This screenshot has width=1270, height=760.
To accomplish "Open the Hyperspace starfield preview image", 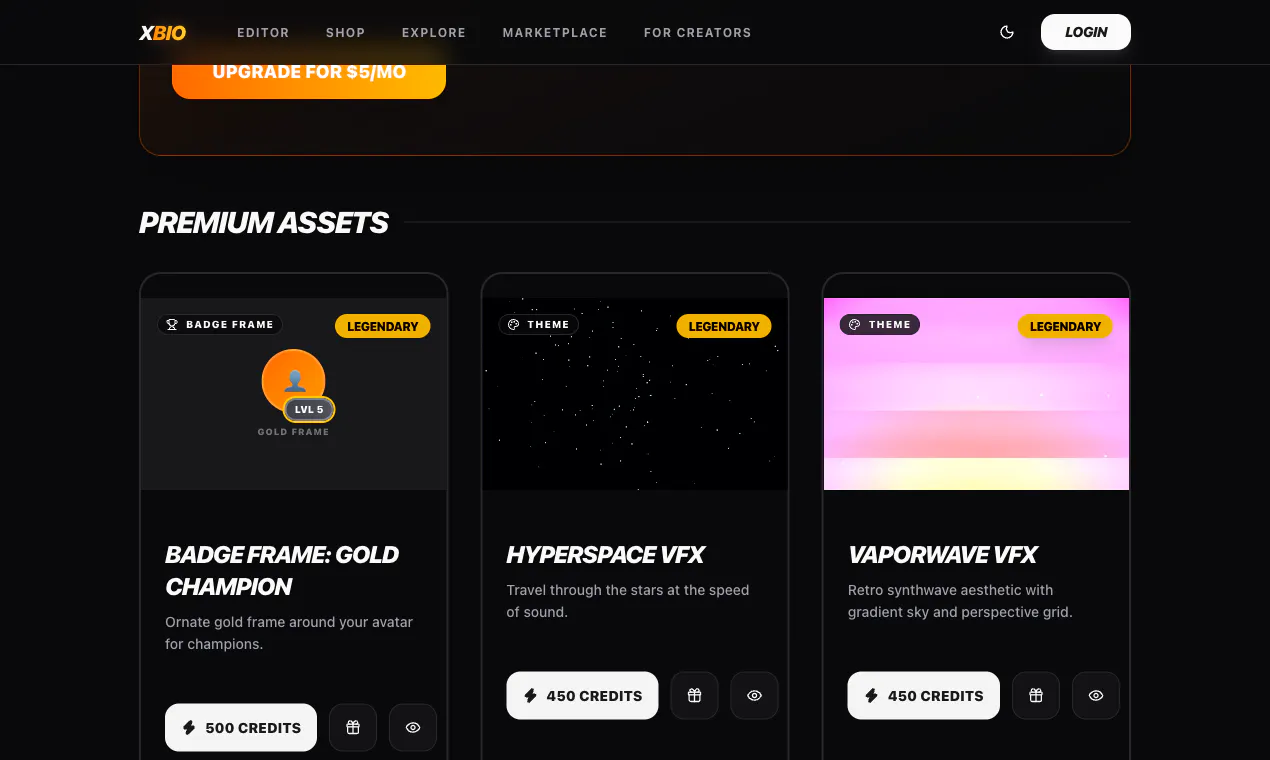I will click(x=635, y=394).
